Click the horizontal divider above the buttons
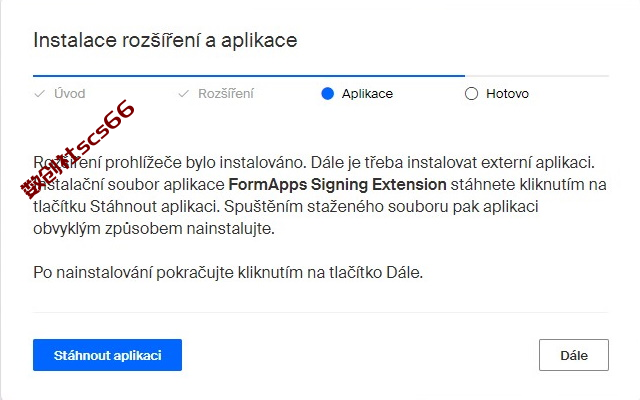The height and width of the screenshot is (400, 640). [x=321, y=313]
